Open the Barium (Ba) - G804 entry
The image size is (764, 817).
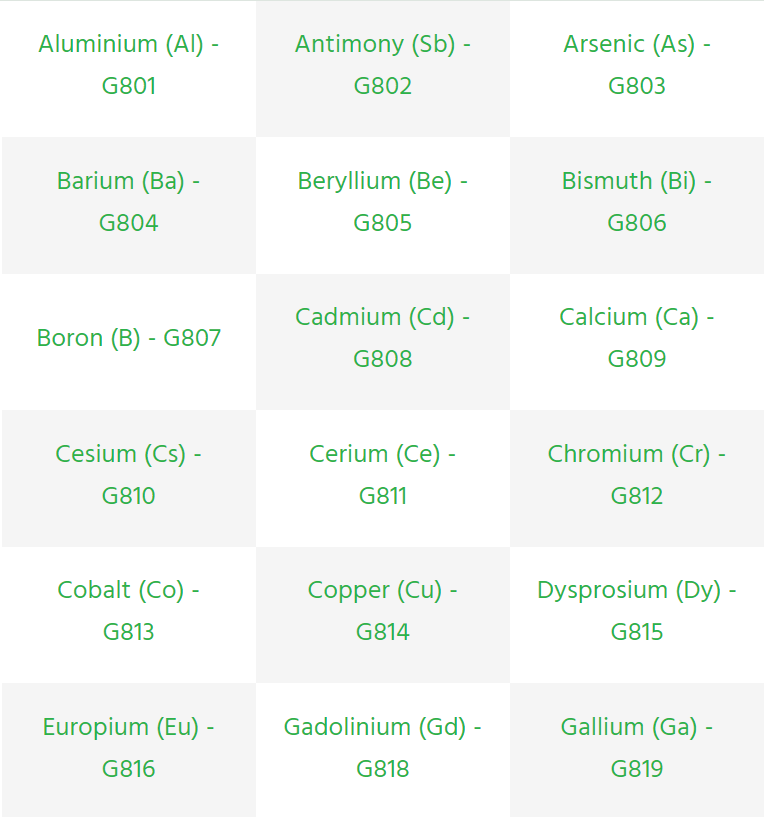coord(128,202)
